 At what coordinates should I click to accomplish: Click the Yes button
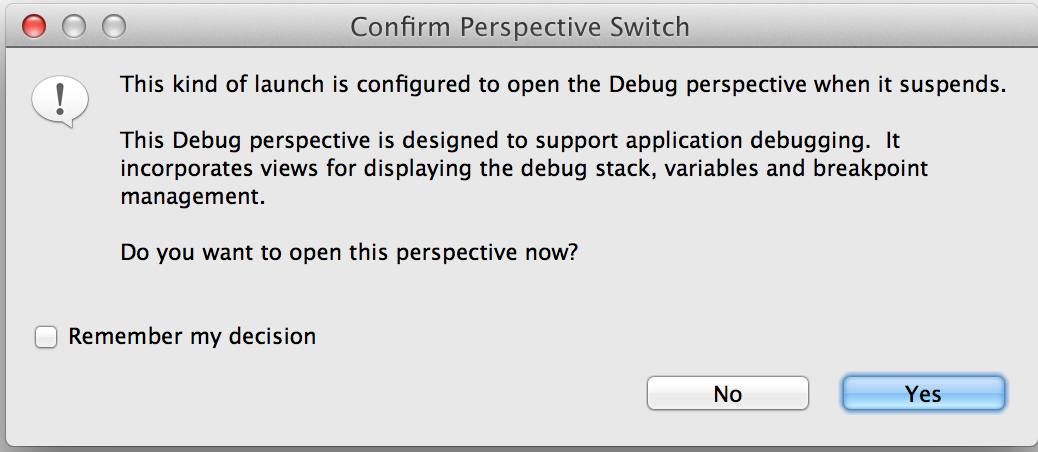(923, 393)
